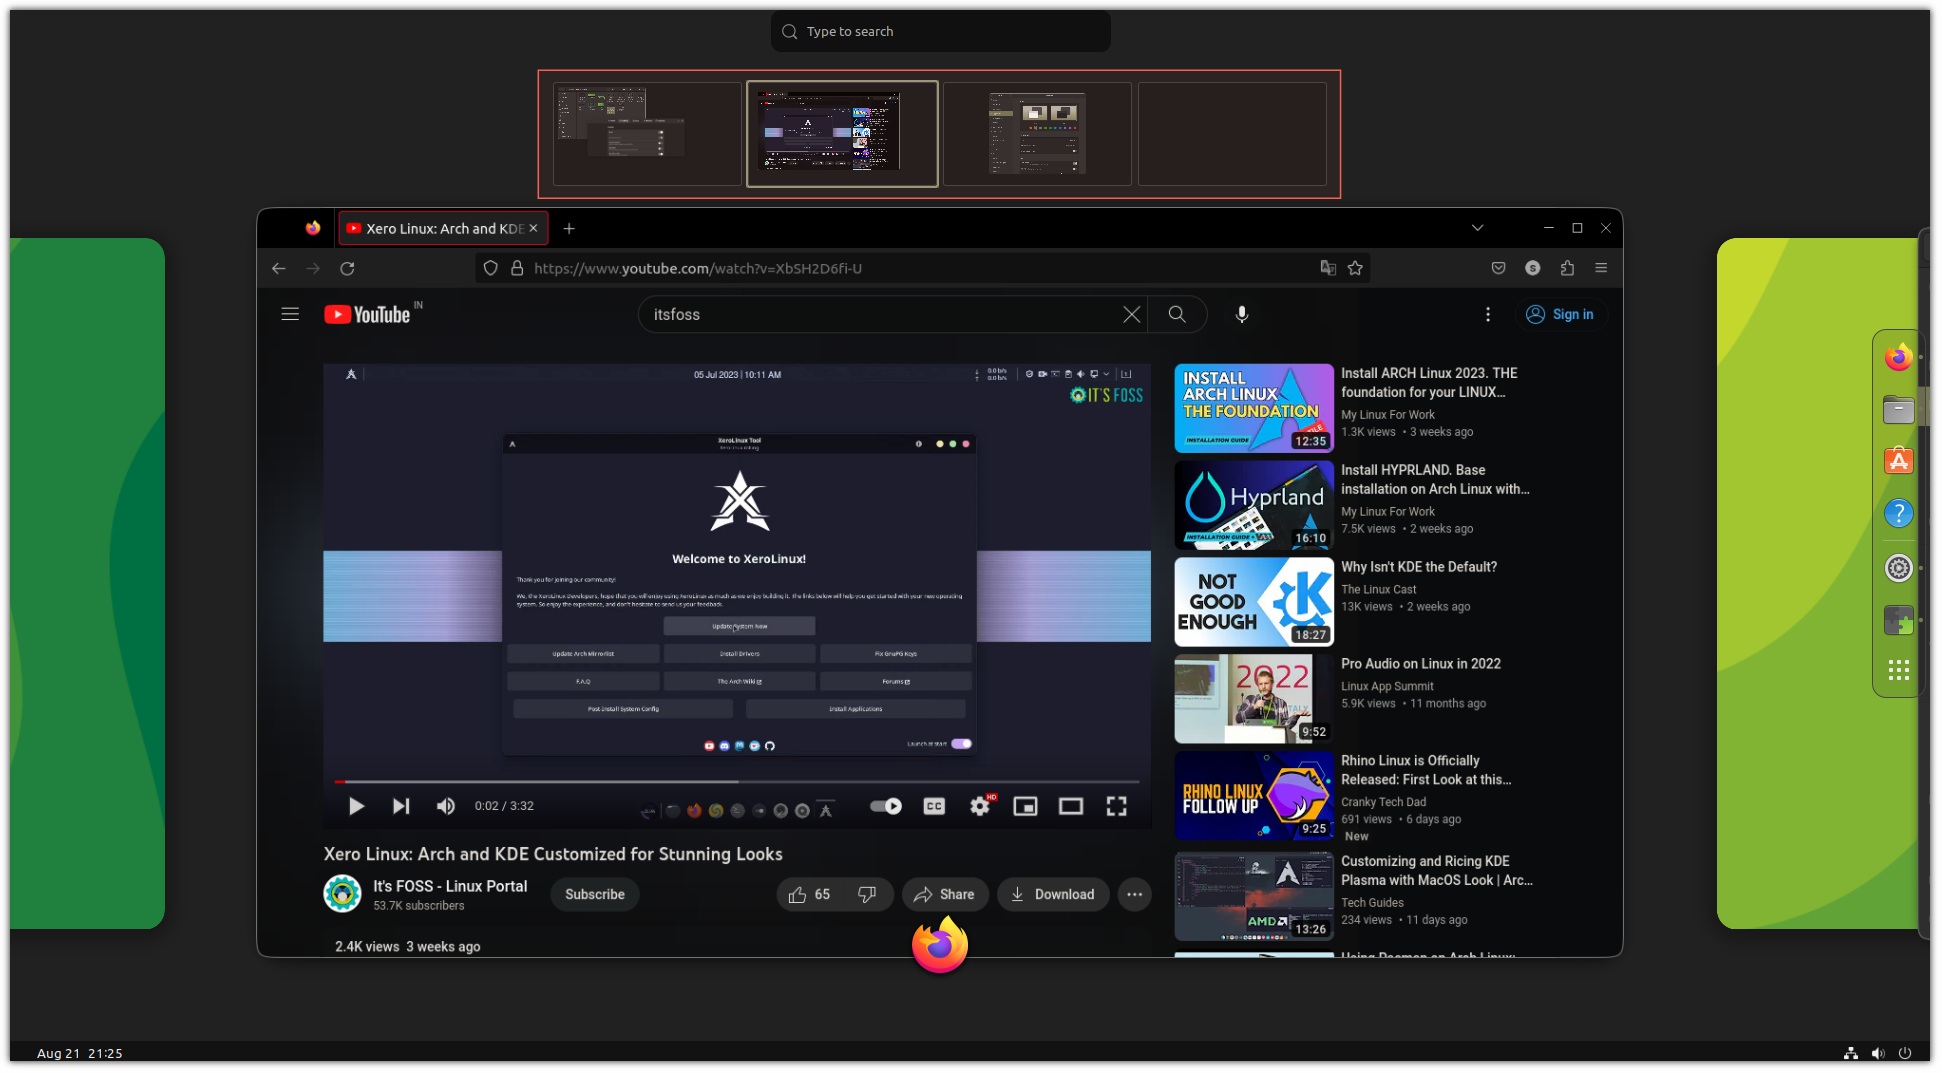The image size is (1942, 1073).
Task: Expand the Firefox tab list chevron
Action: [x=1477, y=228]
